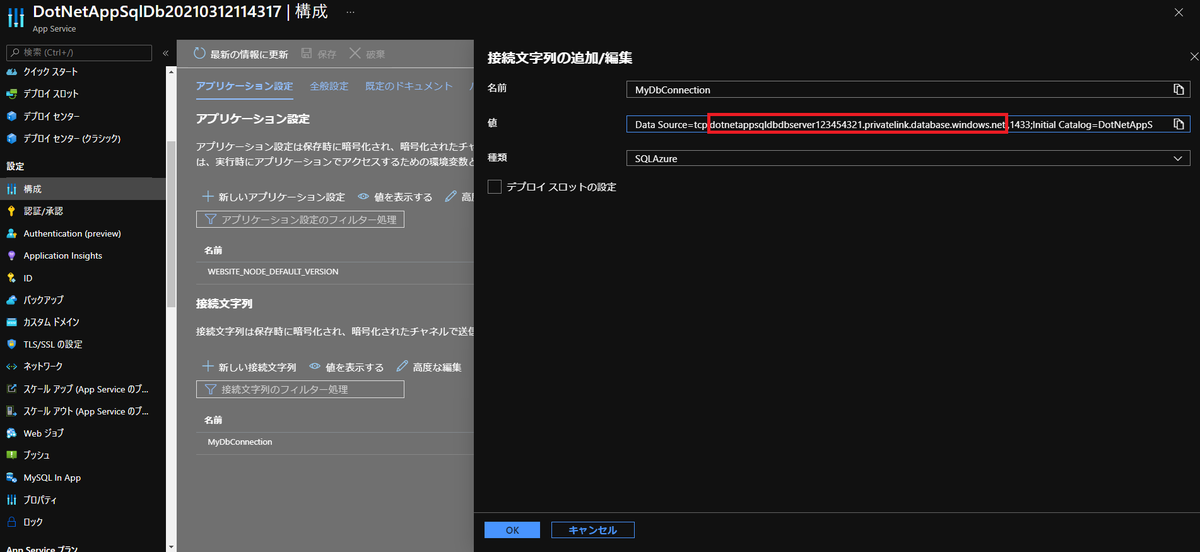
Task: Click アプリケーション設定のフィルター処理 filter box
Action: point(300,219)
